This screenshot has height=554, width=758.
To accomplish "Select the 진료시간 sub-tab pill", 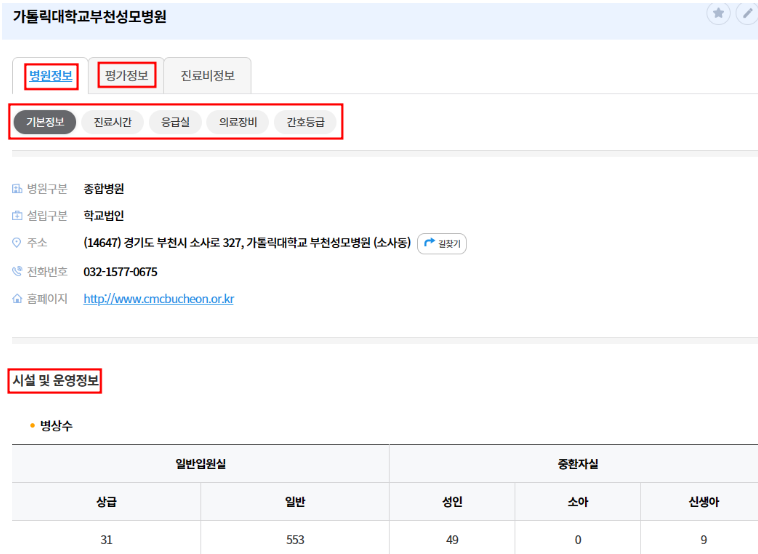I will pos(113,122).
